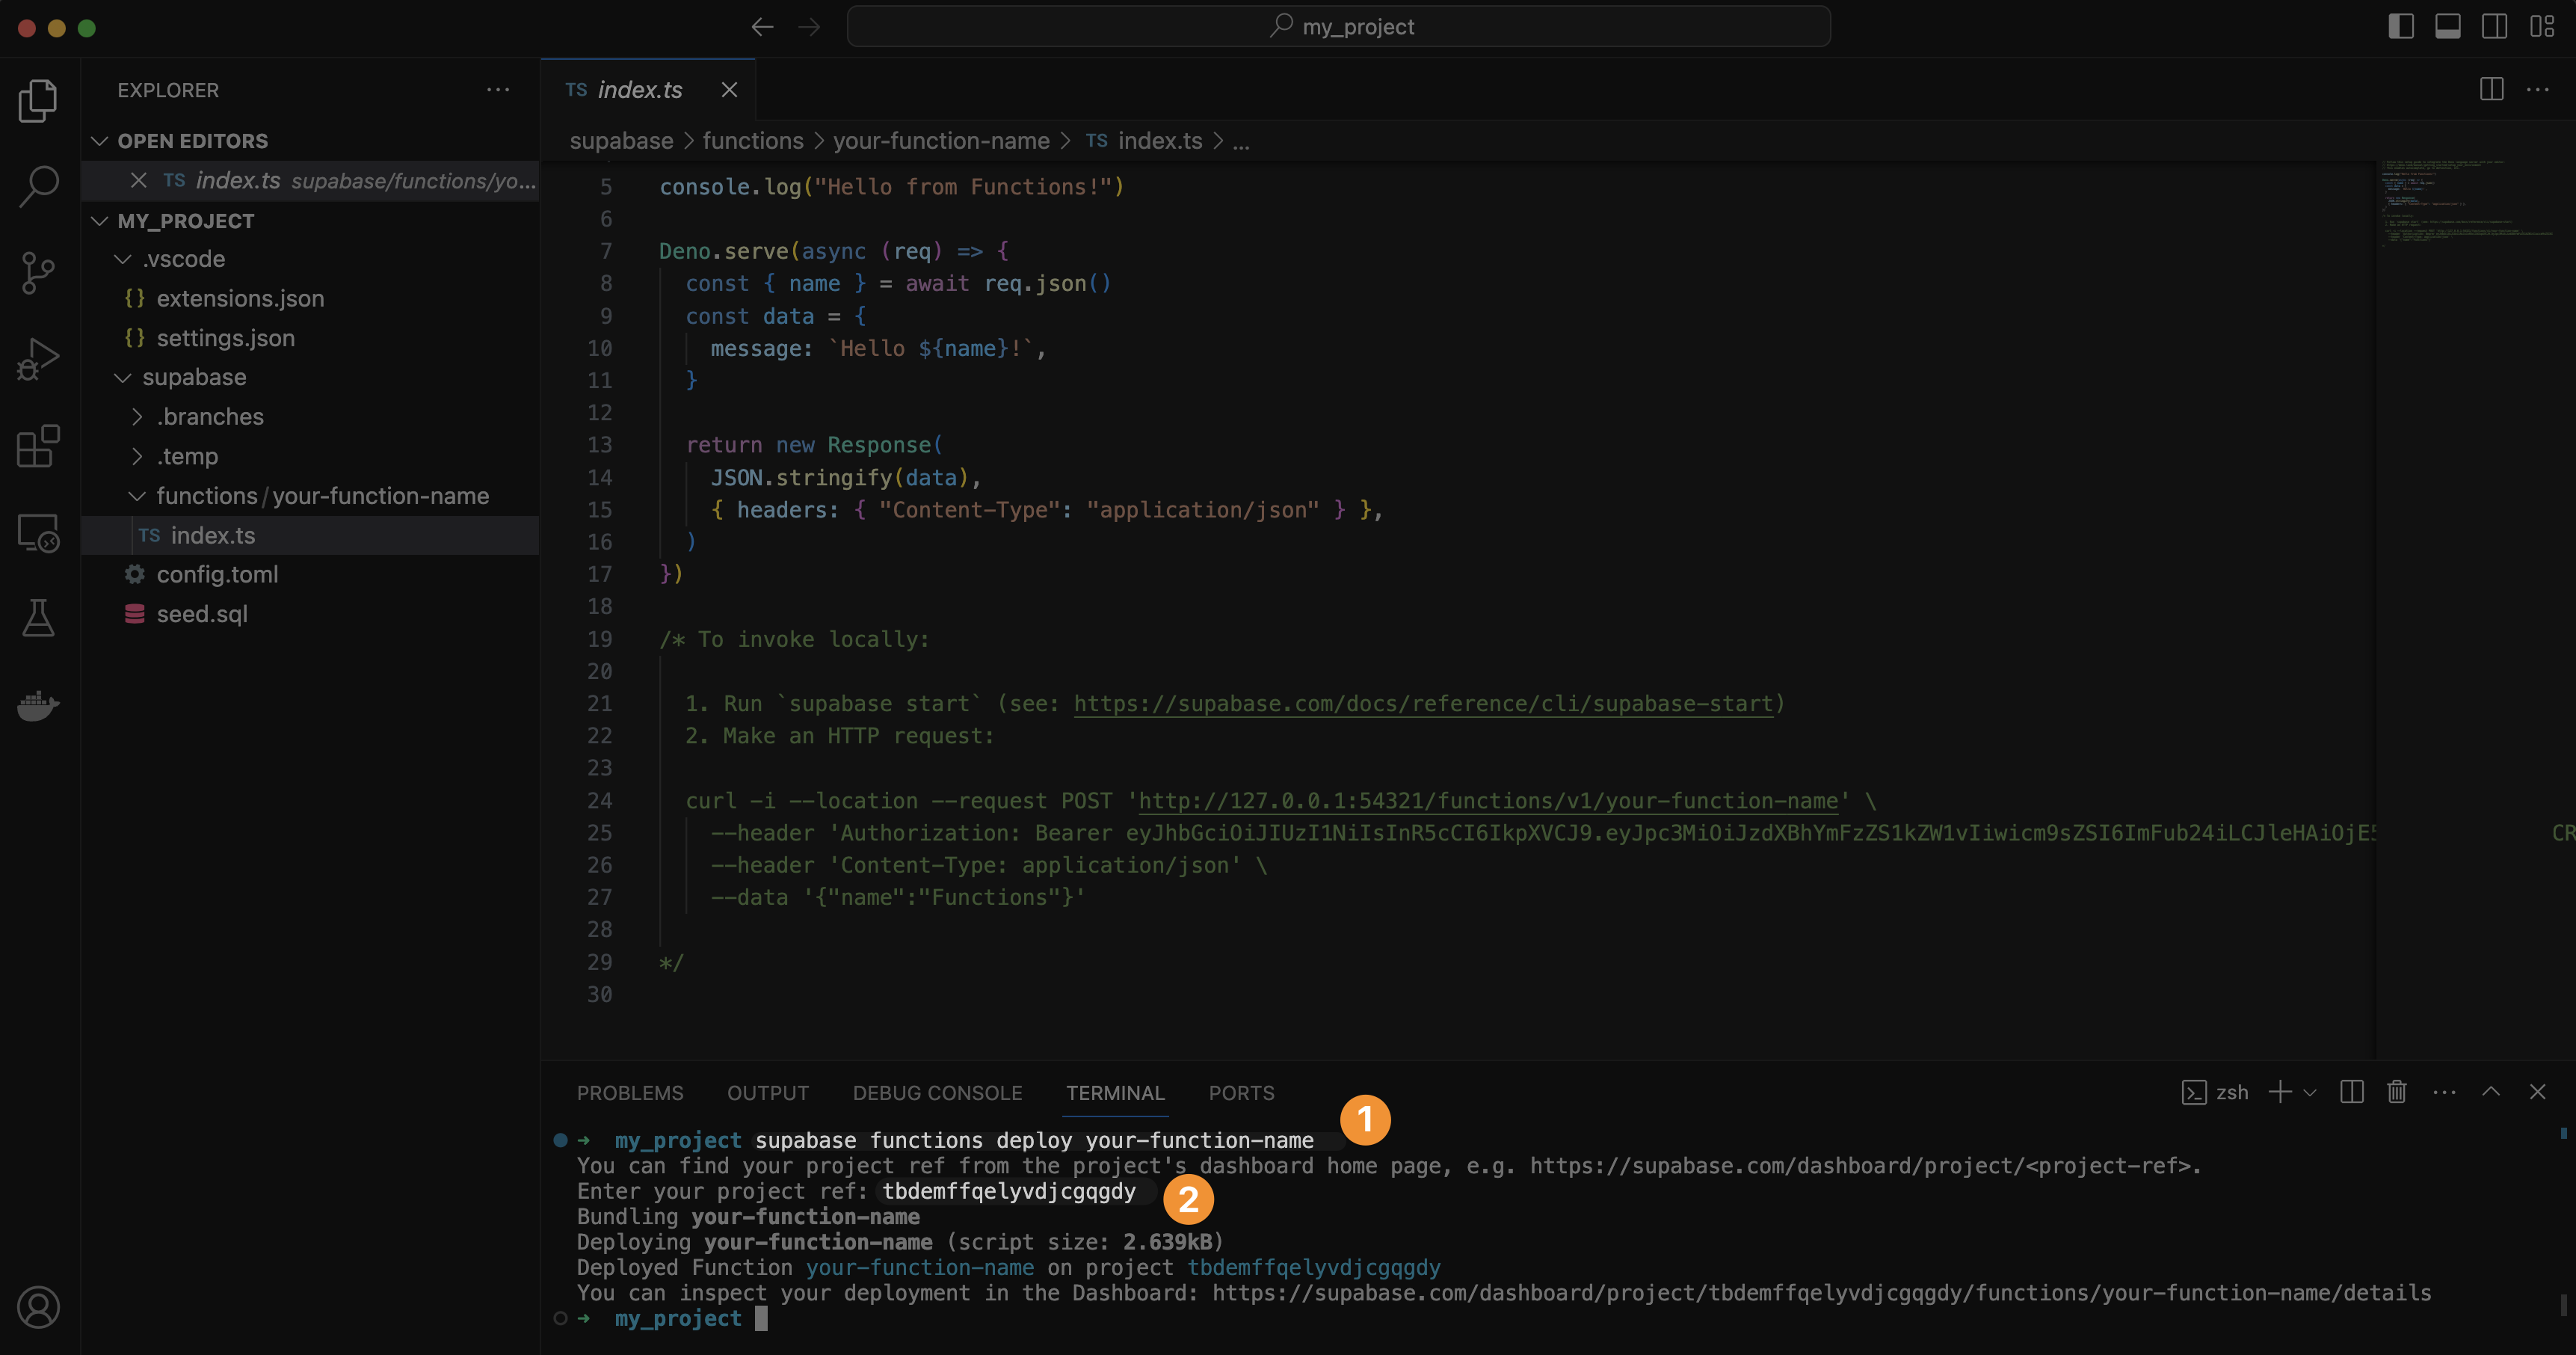Switch to the PROBLEMS tab
This screenshot has height=1355, width=2576.
(x=629, y=1093)
